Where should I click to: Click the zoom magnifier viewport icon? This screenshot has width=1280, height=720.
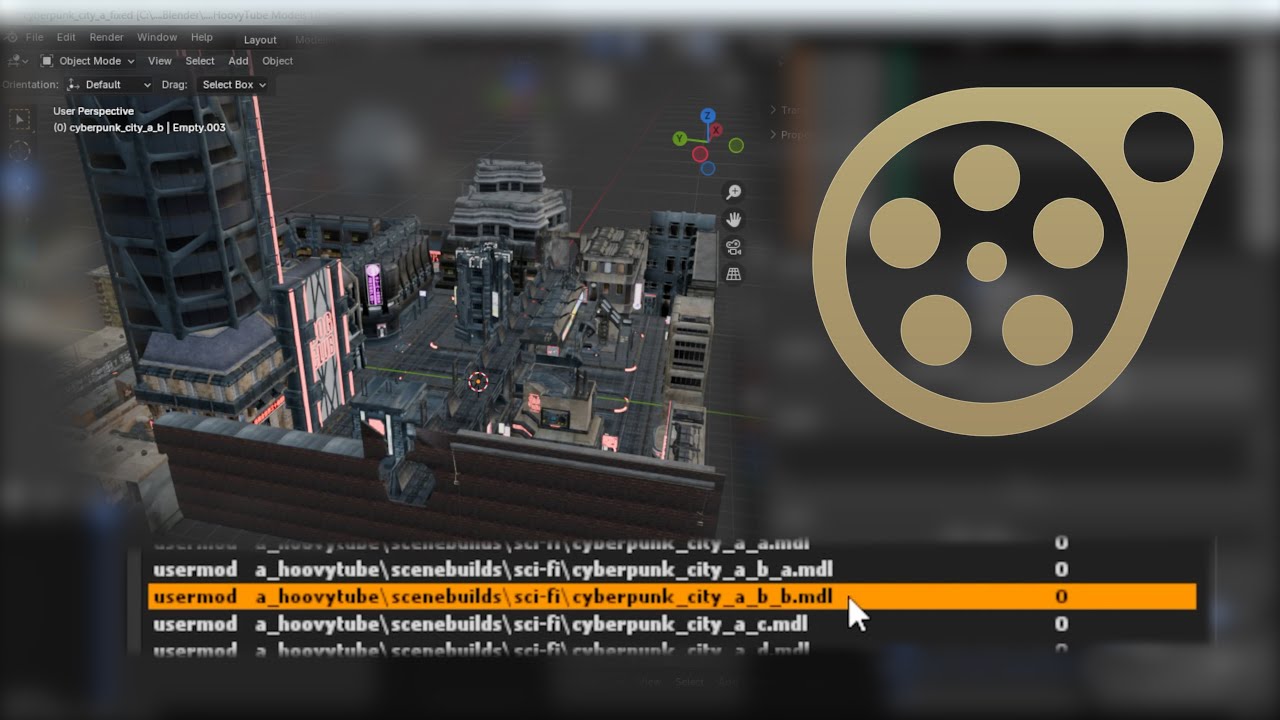(734, 192)
